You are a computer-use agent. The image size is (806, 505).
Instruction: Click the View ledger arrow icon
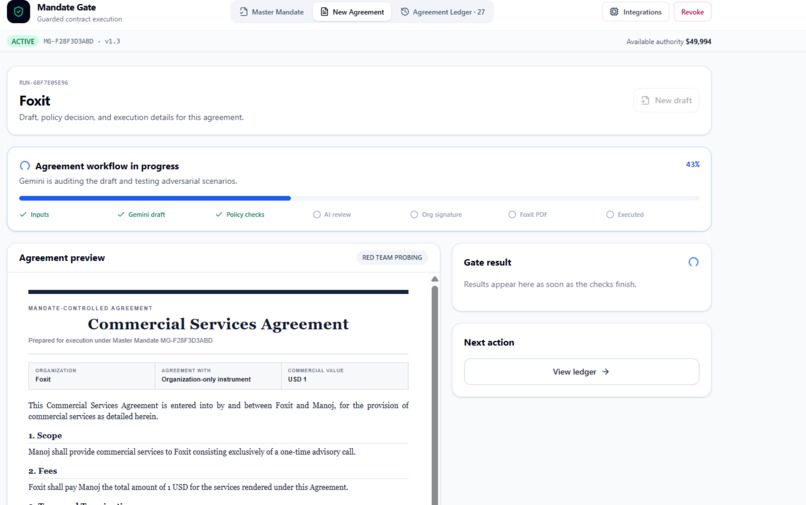click(606, 371)
